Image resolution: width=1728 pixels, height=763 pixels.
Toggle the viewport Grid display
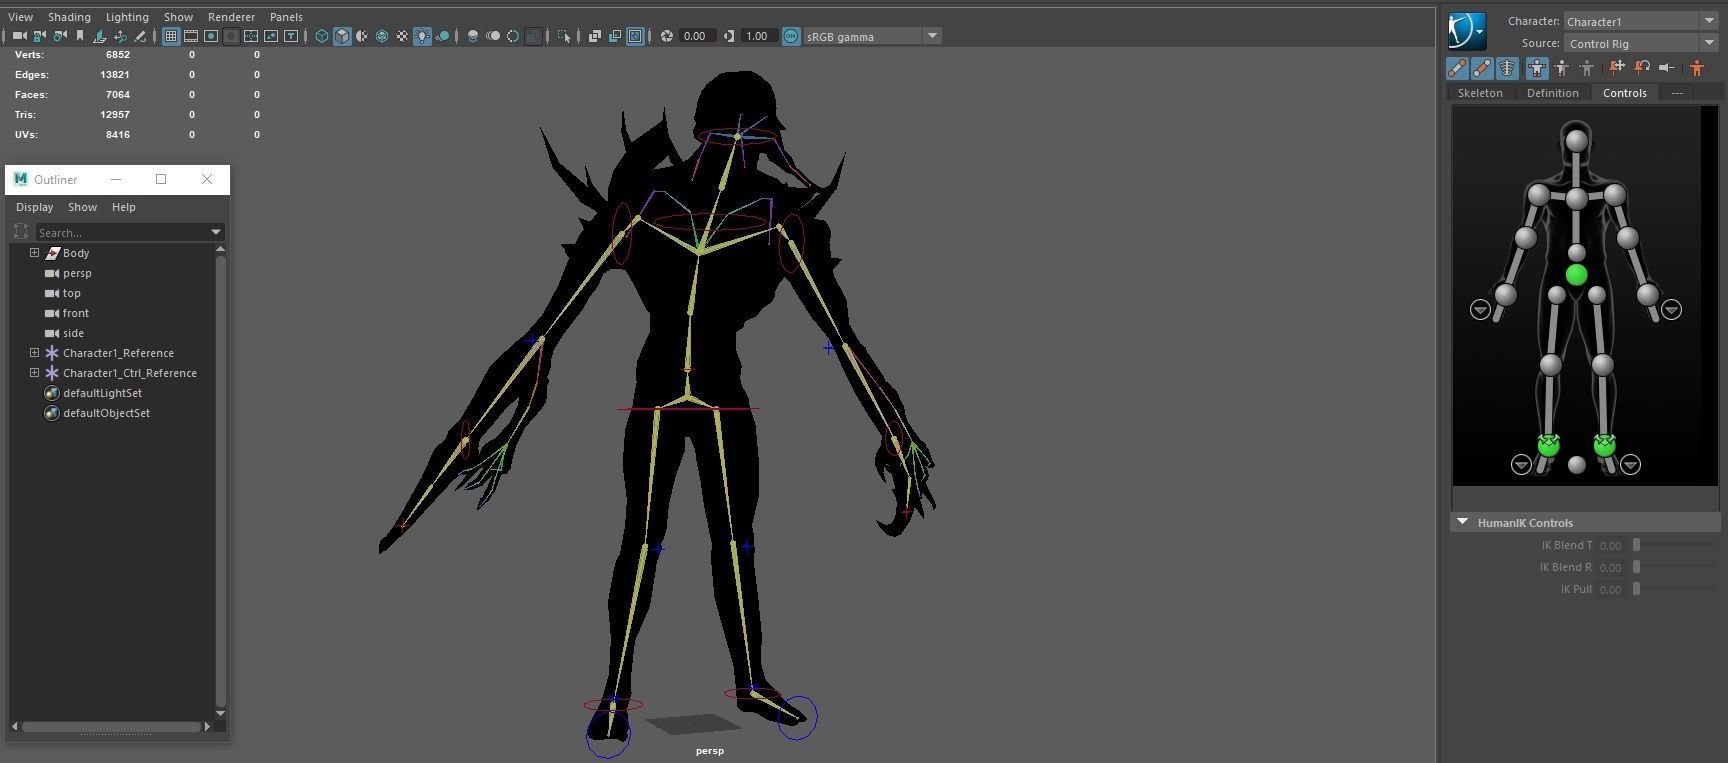(x=171, y=36)
